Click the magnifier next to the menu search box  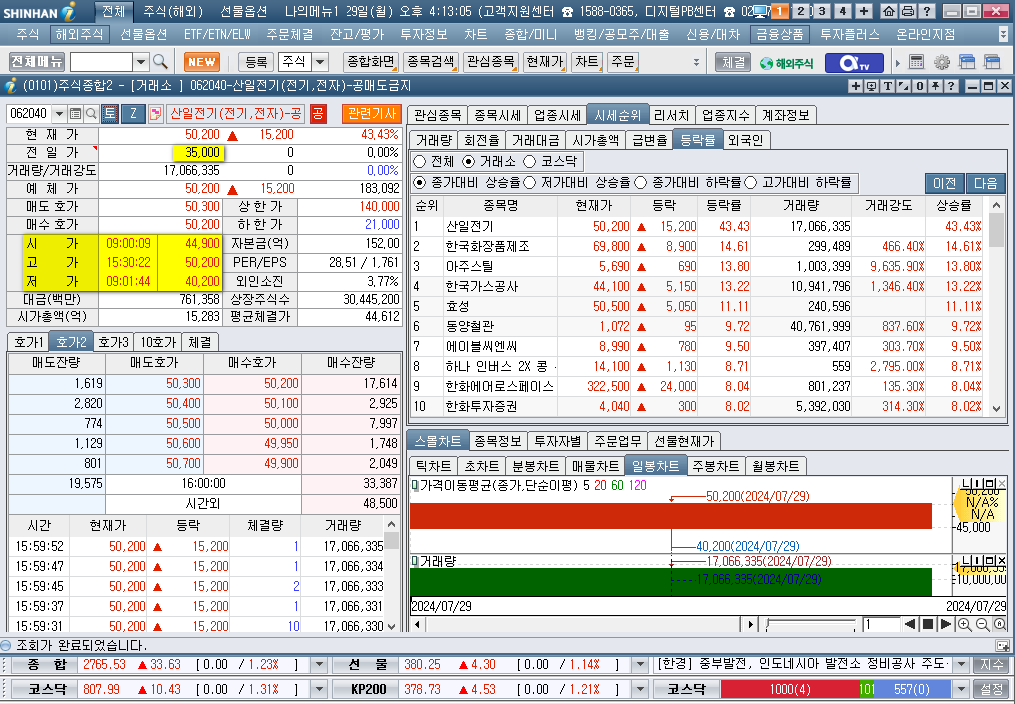[160, 62]
